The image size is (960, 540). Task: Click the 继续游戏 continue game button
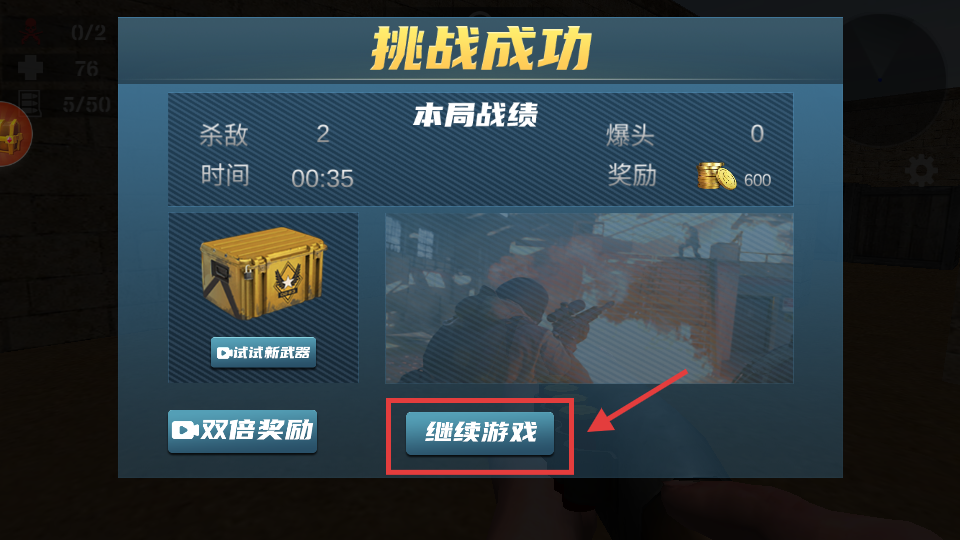[480, 433]
